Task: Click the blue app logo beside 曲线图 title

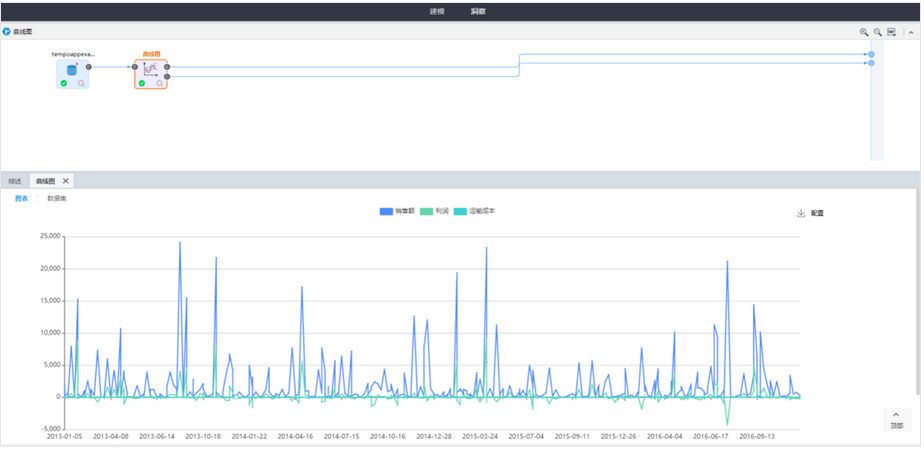Action: tap(6, 31)
